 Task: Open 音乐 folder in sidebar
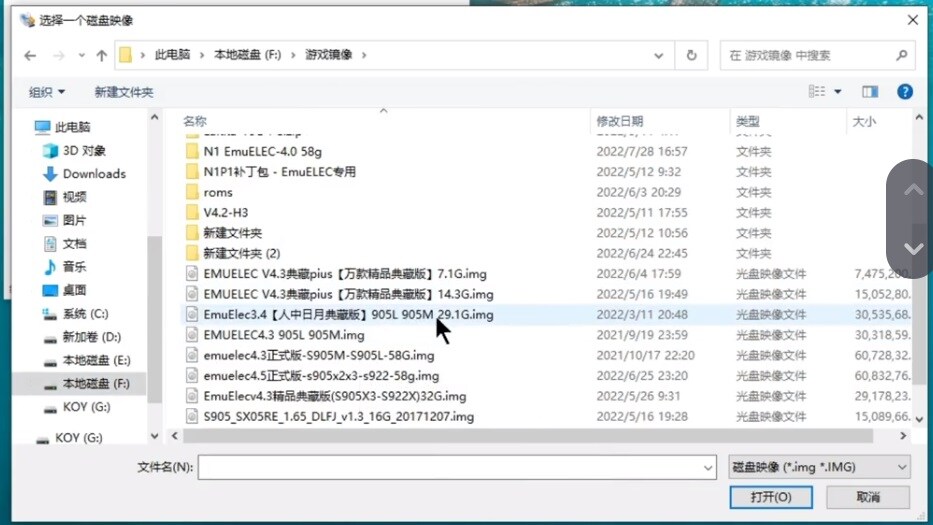point(65,267)
